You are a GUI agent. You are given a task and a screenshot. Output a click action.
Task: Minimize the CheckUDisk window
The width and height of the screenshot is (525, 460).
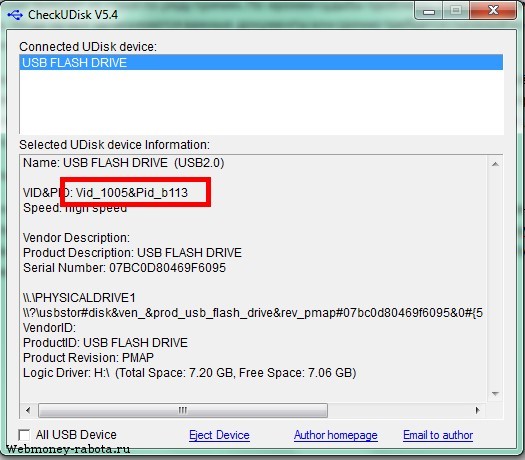pyautogui.click(x=429, y=11)
